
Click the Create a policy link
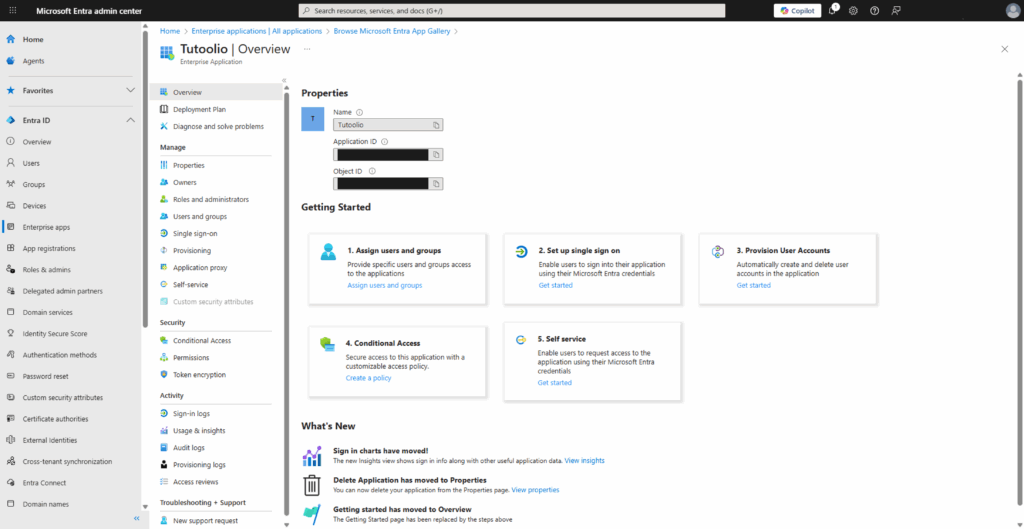369,378
